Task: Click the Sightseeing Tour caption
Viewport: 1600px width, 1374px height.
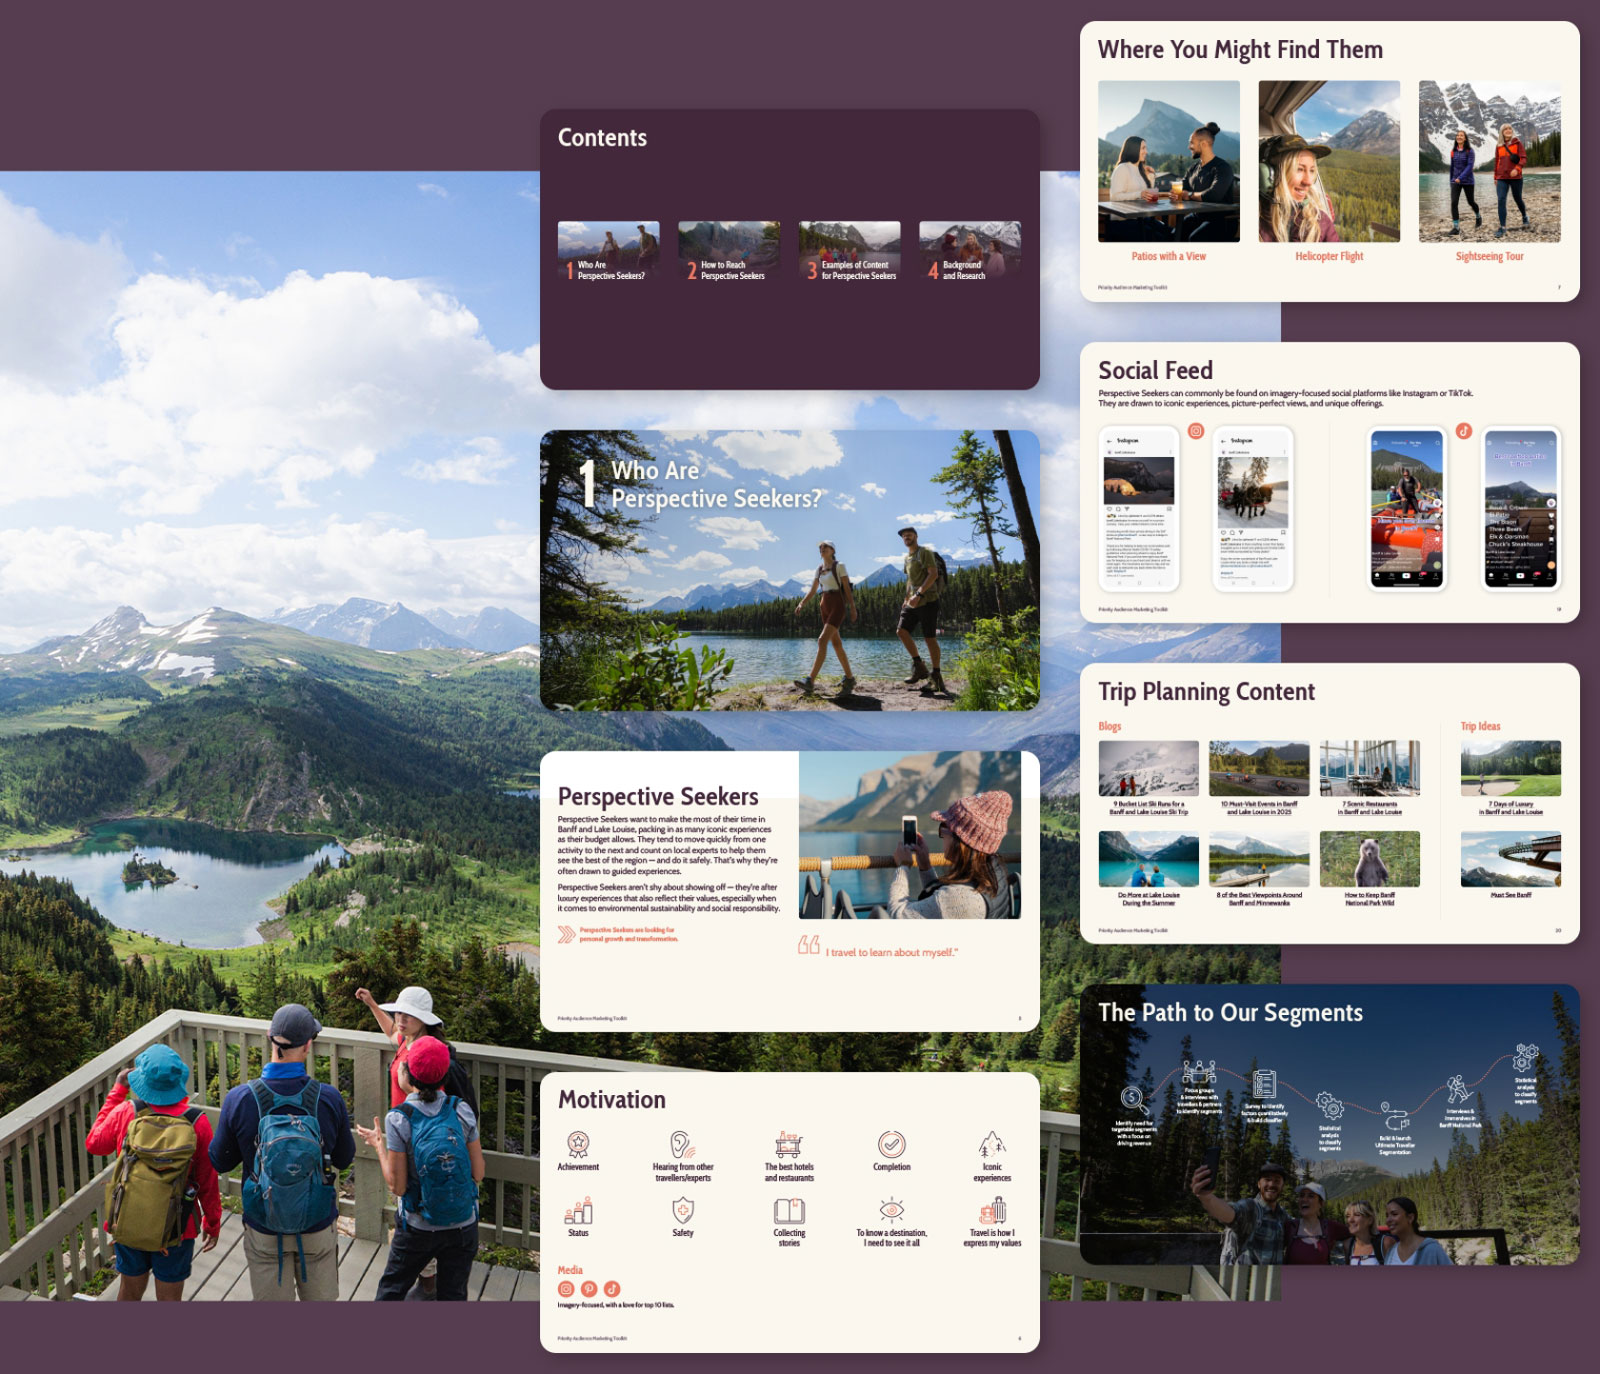Action: pyautogui.click(x=1489, y=256)
